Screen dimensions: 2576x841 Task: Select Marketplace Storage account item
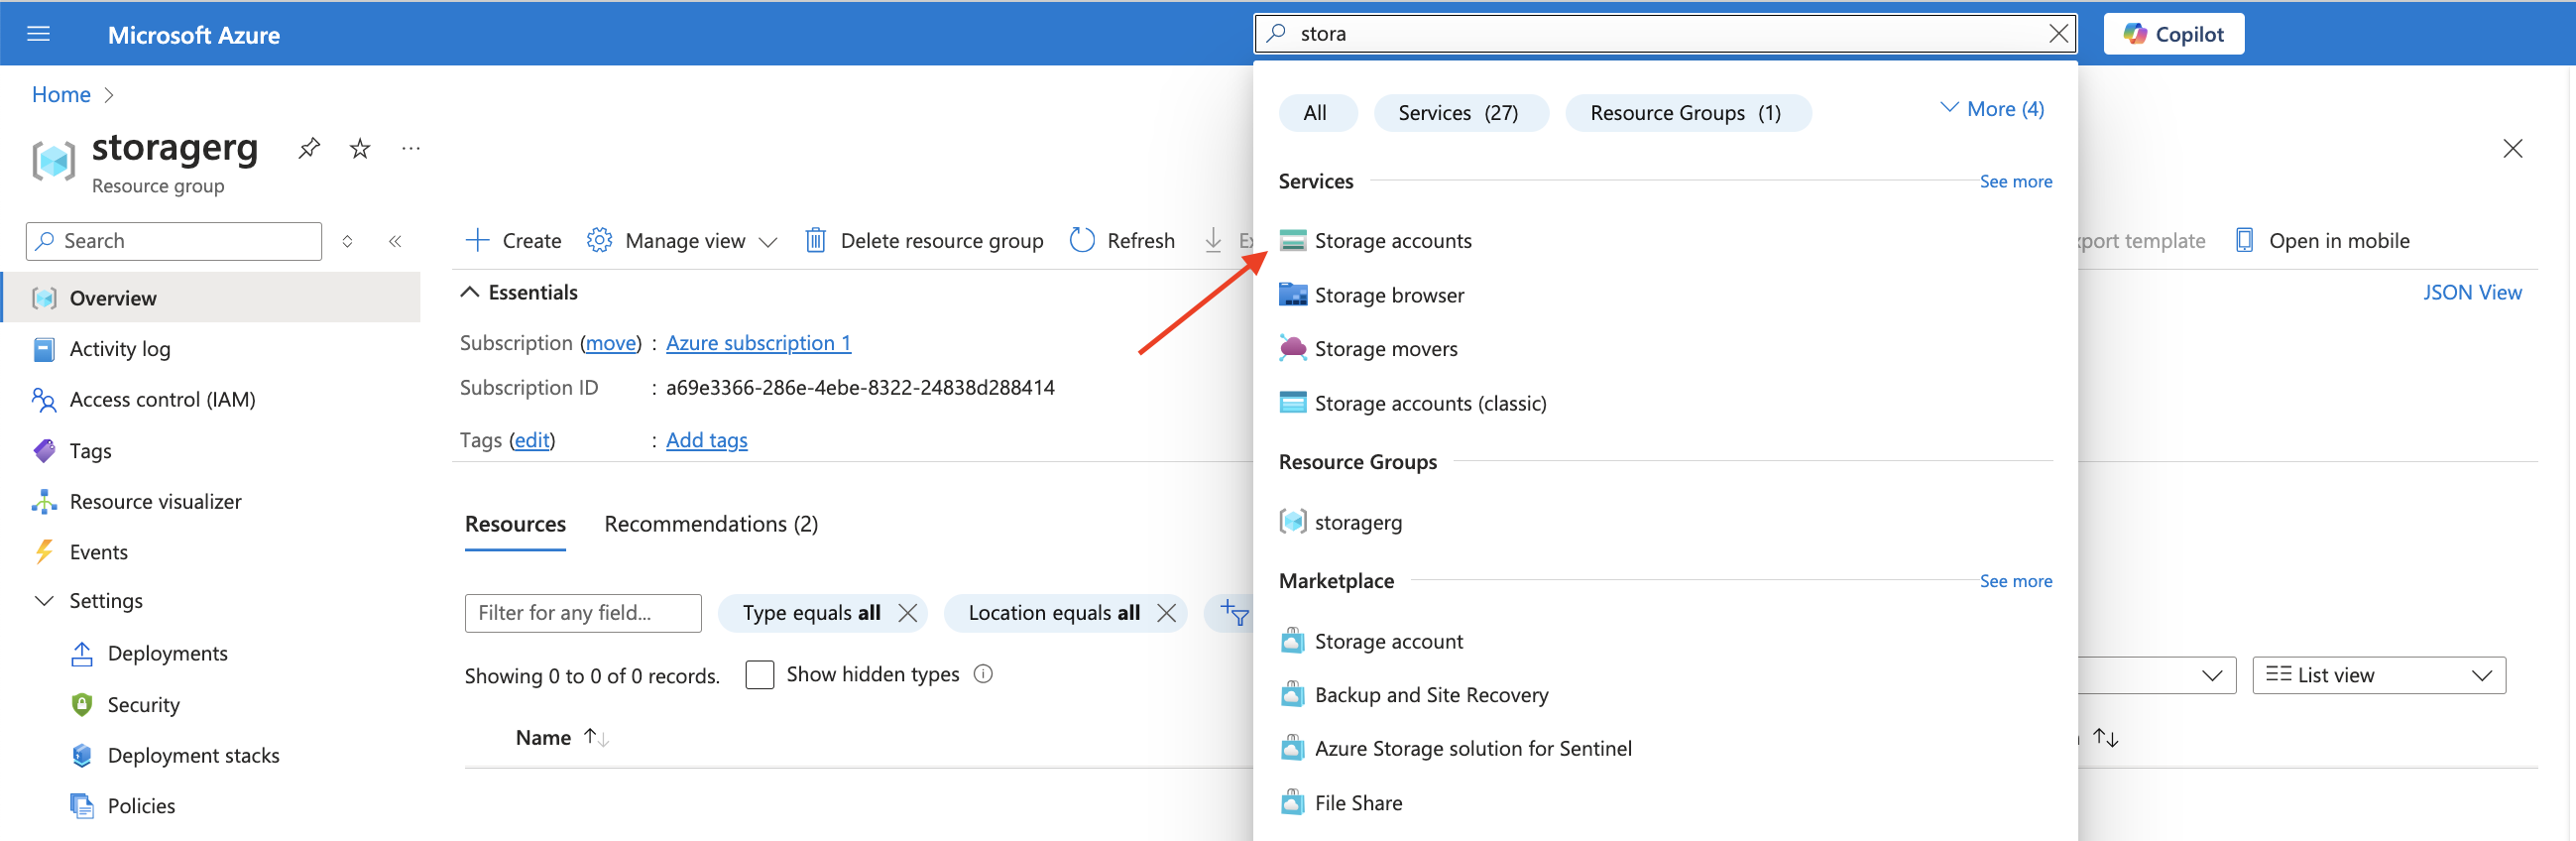pyautogui.click(x=1388, y=642)
